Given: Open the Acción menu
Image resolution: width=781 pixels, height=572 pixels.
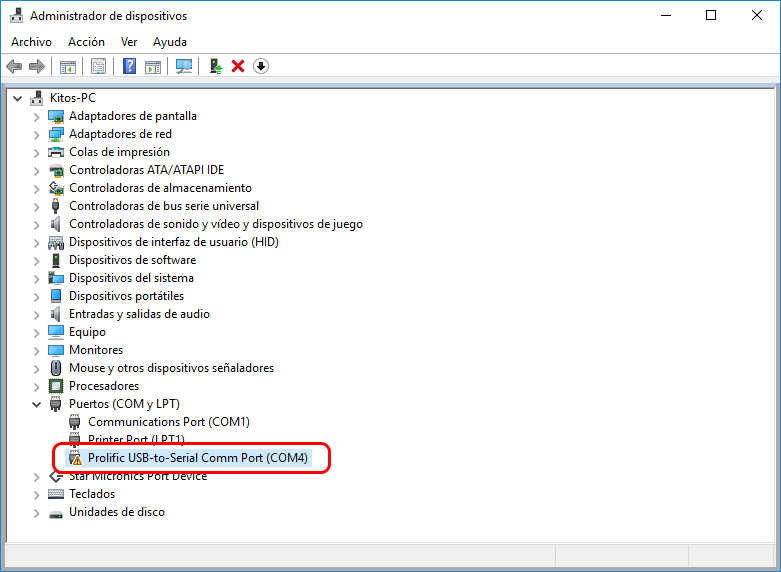Looking at the screenshot, I should (x=87, y=42).
